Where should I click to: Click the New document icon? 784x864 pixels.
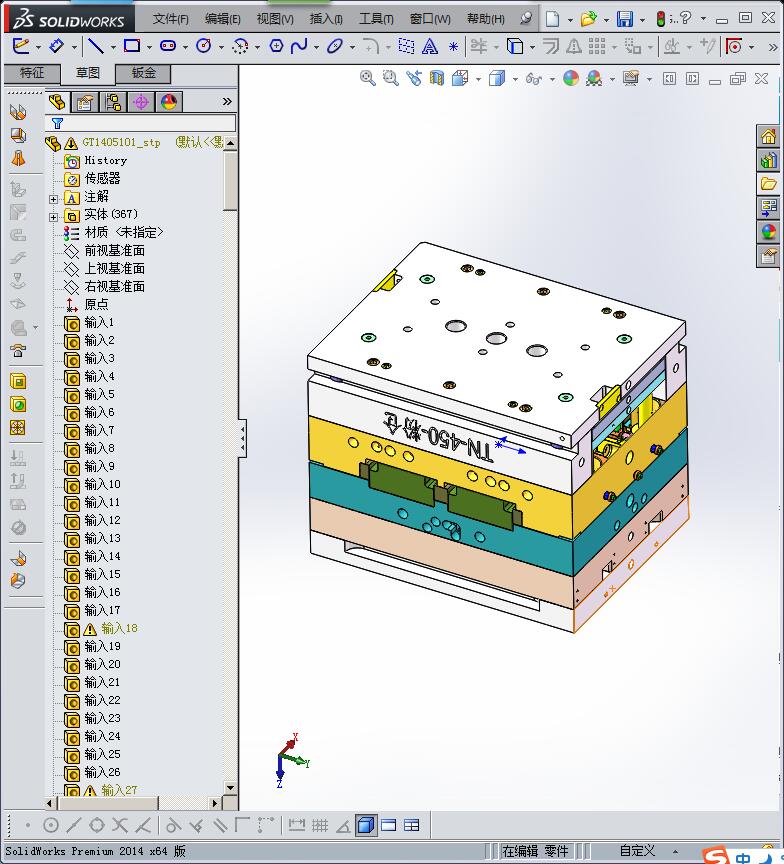(552, 19)
